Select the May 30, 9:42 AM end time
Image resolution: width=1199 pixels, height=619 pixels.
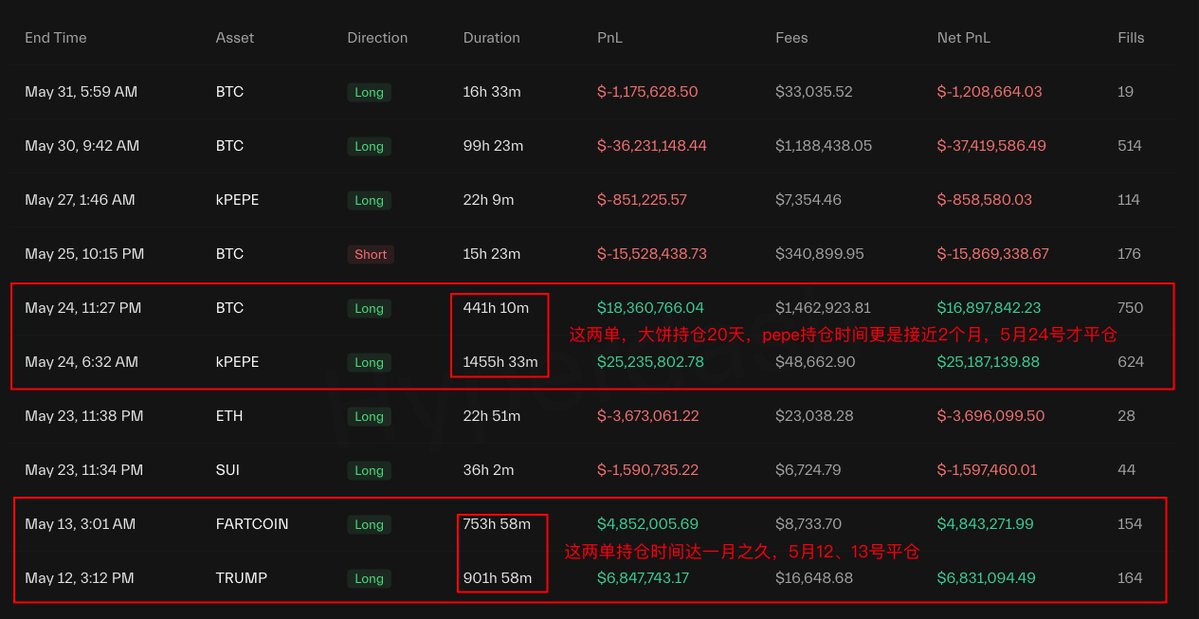(x=82, y=145)
